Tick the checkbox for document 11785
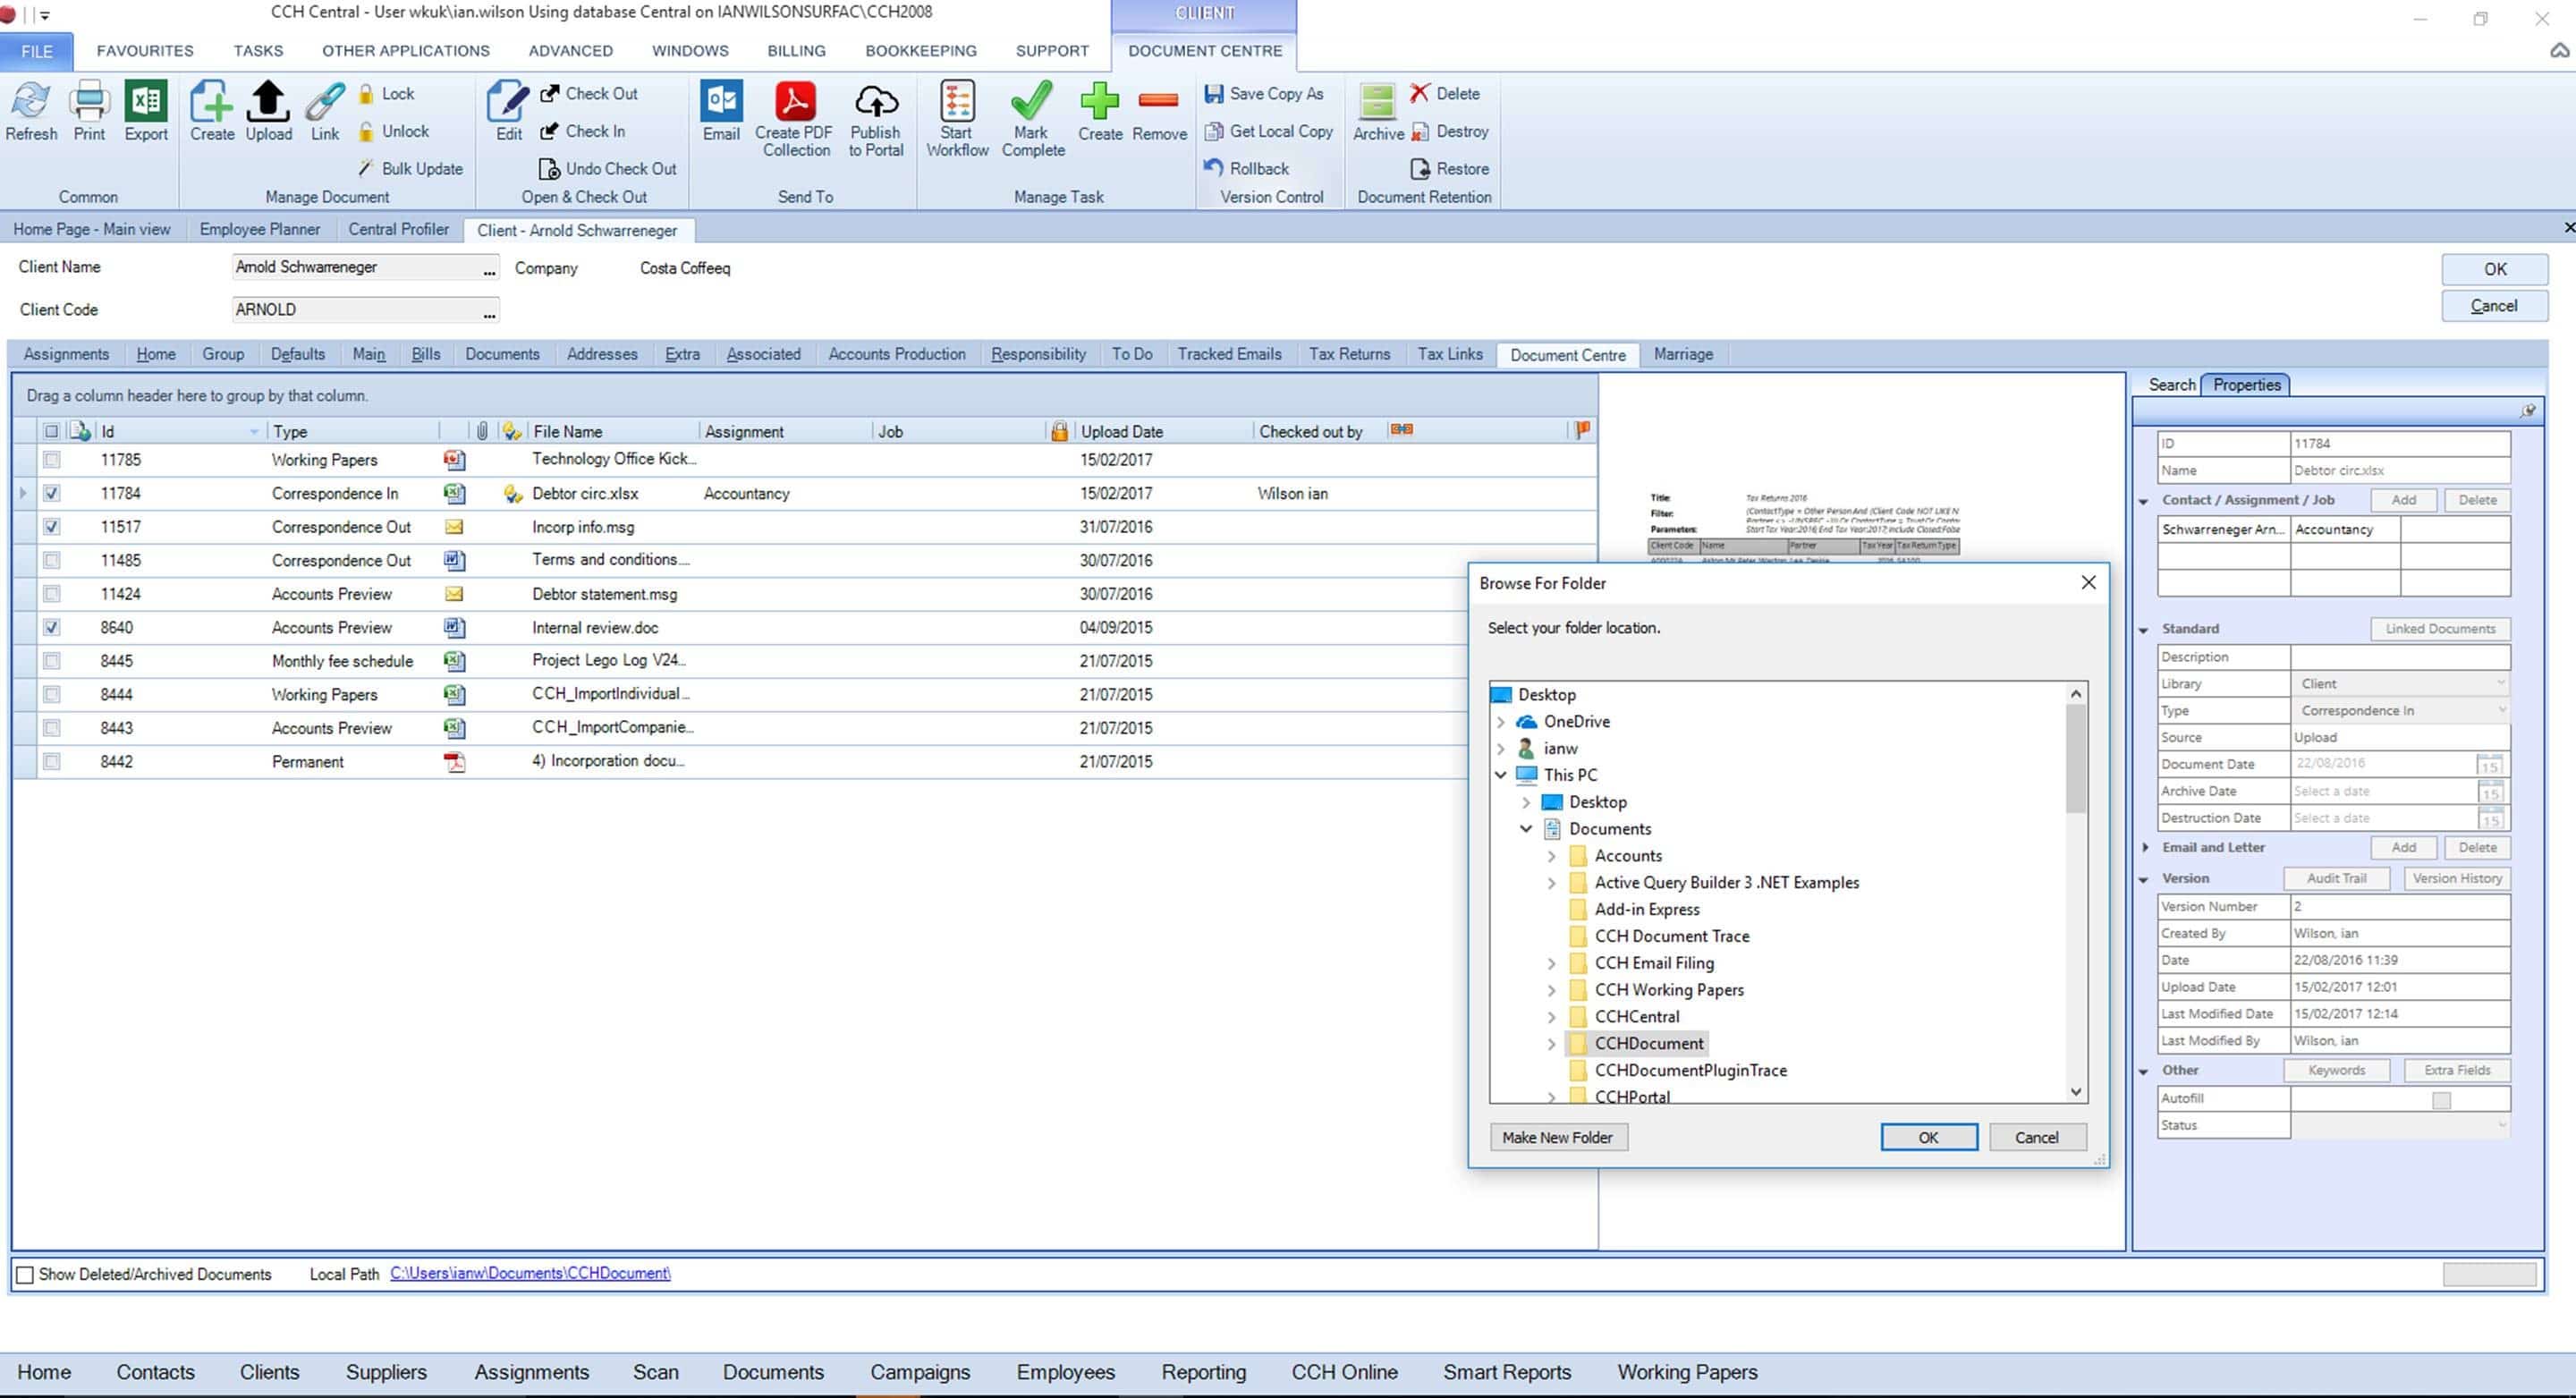The width and height of the screenshot is (2576, 1398). pos(52,460)
